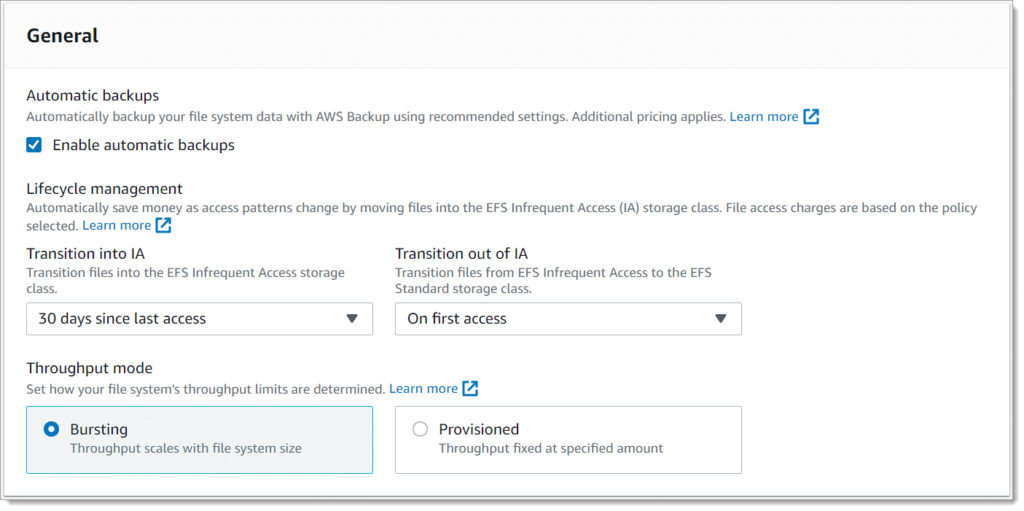The image size is (1024, 511).
Task: Select the Provisioned radio button
Action: pos(420,429)
